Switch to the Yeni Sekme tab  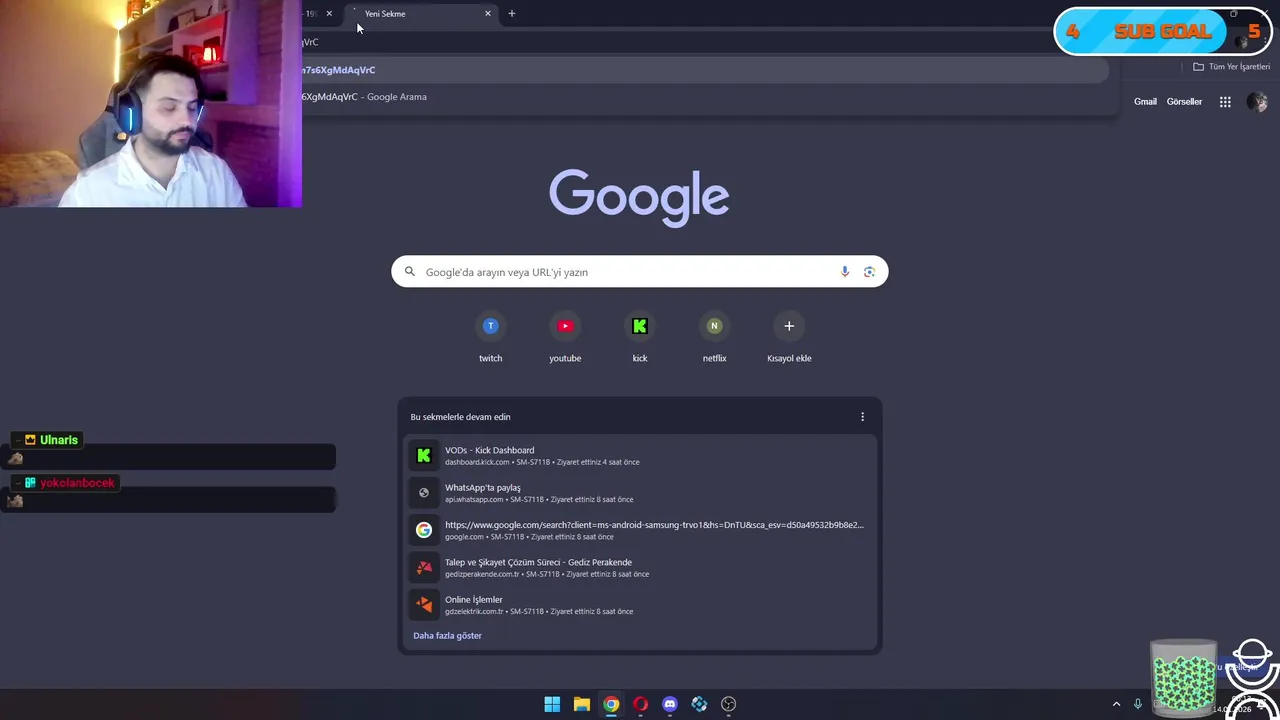(x=420, y=14)
